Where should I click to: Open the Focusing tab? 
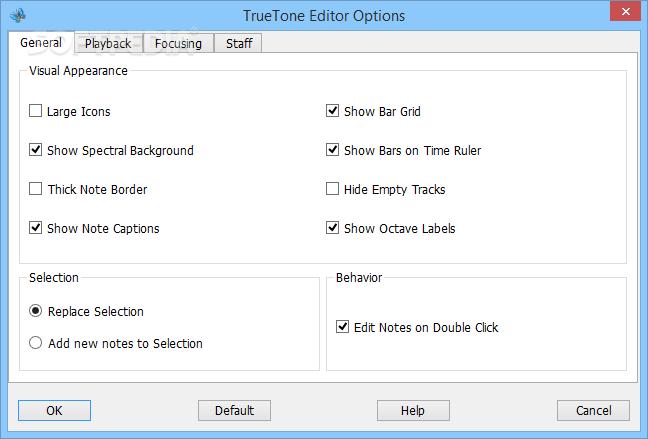pos(178,43)
